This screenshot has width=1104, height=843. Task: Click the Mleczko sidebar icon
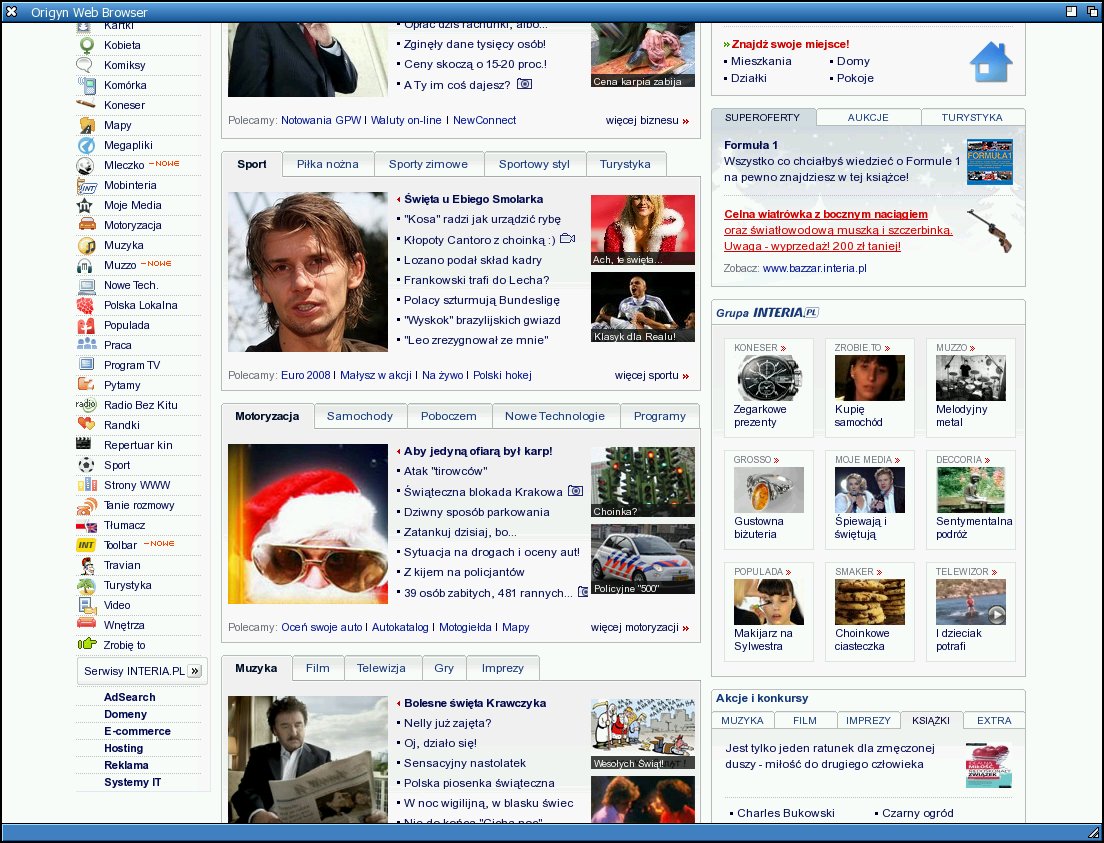85,166
